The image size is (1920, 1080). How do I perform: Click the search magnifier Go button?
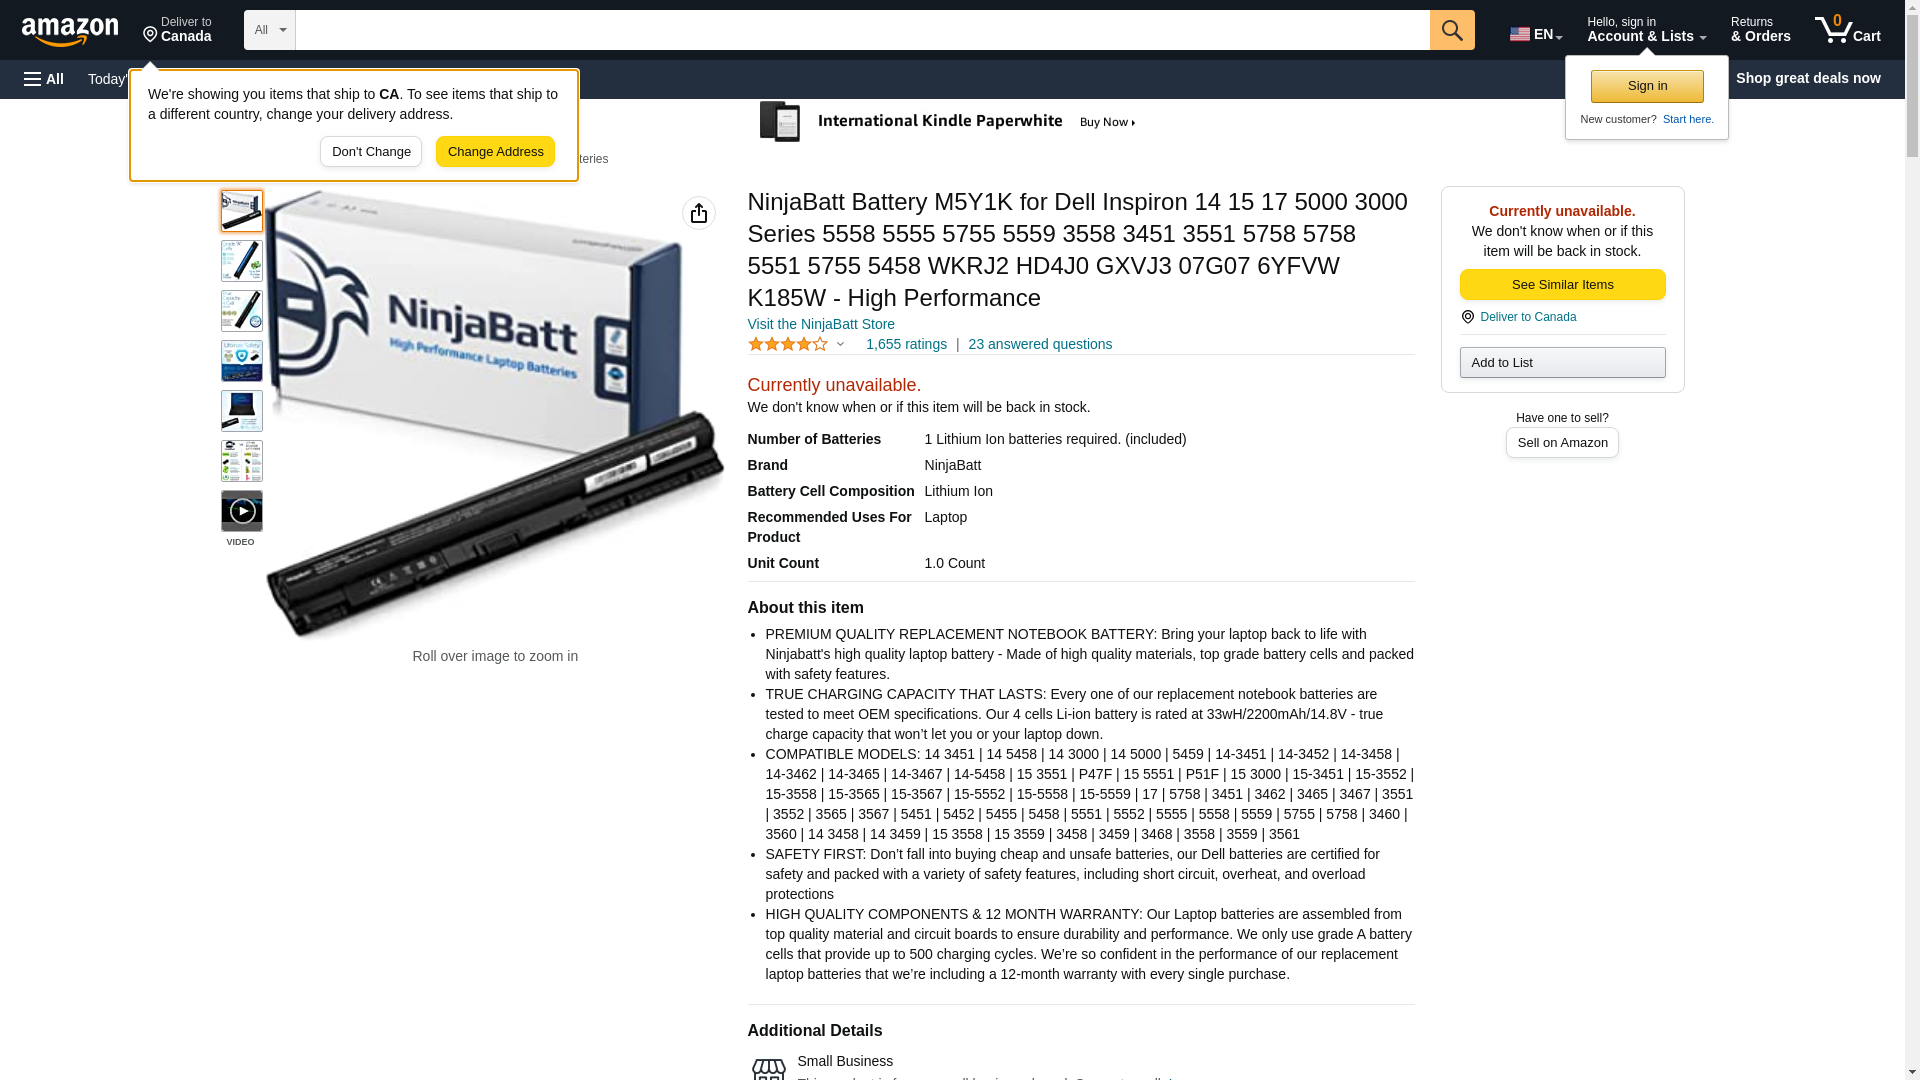point(1452,30)
